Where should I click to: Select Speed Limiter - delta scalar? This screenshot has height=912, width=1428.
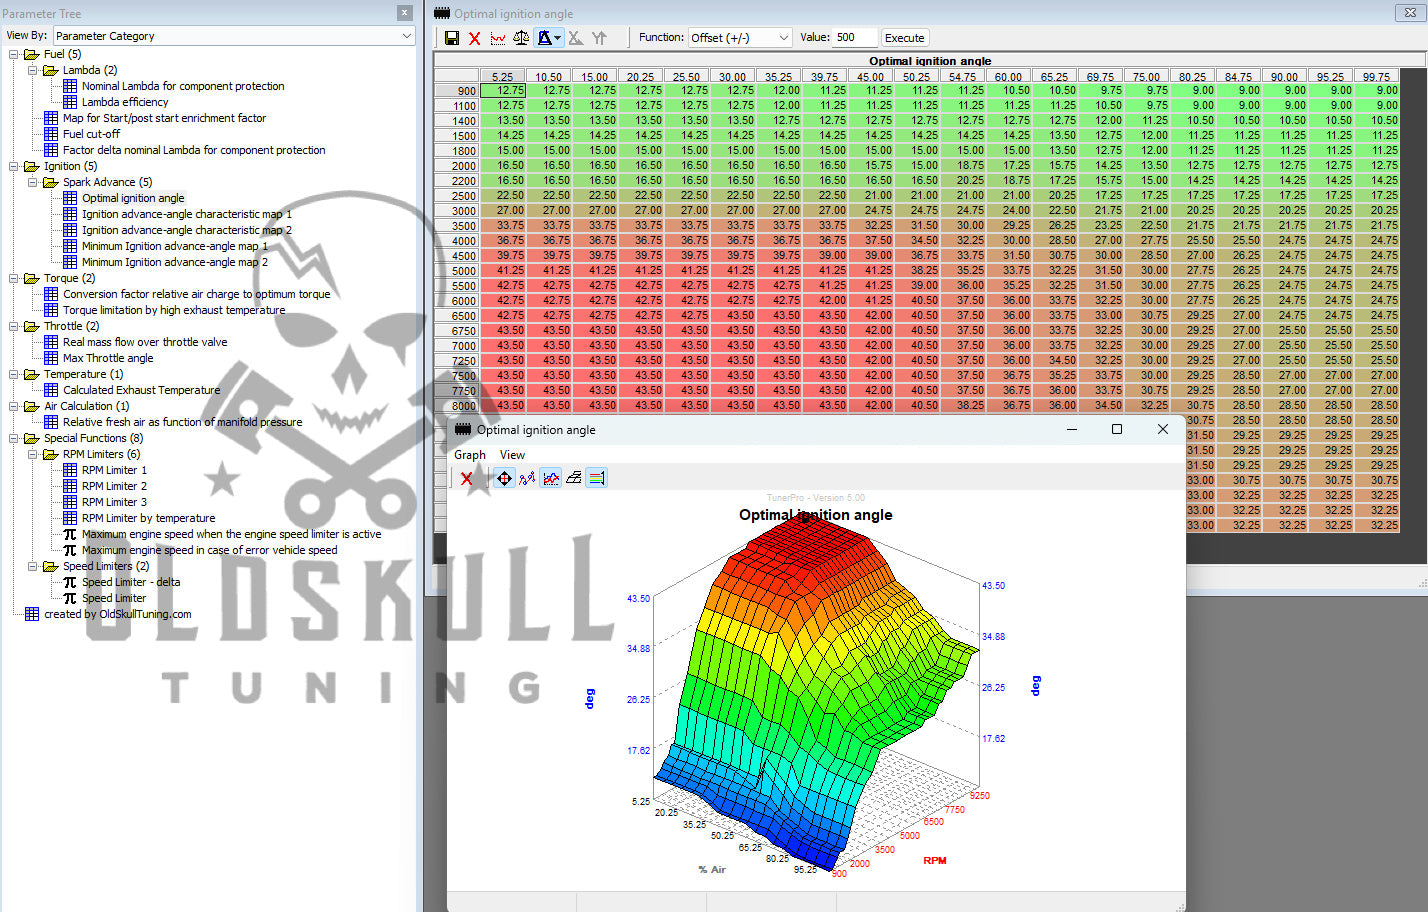[131, 582]
